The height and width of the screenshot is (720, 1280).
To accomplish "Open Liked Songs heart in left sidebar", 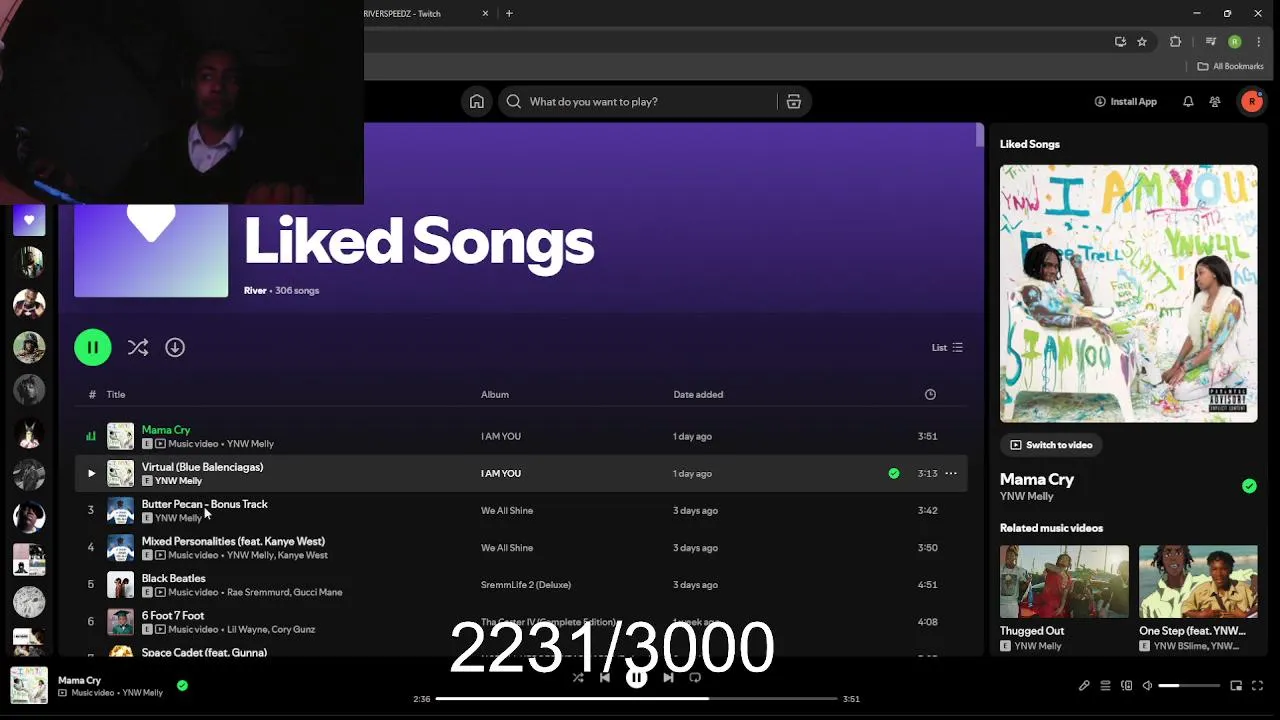I will [x=29, y=220].
